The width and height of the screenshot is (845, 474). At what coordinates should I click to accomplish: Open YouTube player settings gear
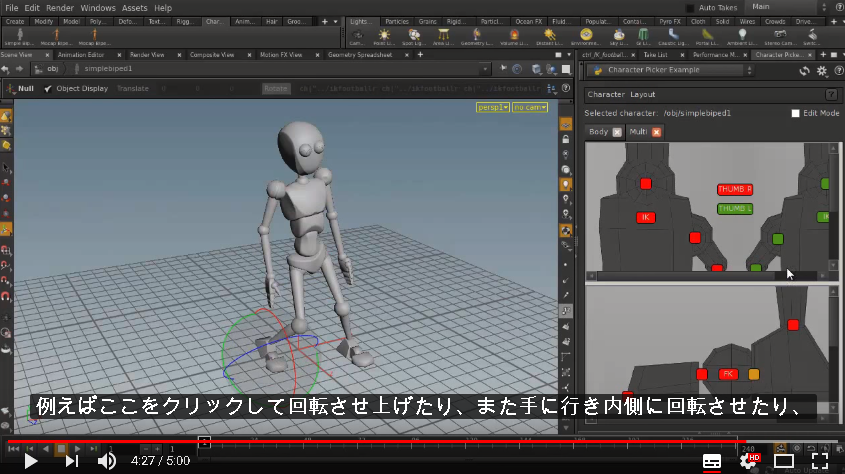click(749, 461)
